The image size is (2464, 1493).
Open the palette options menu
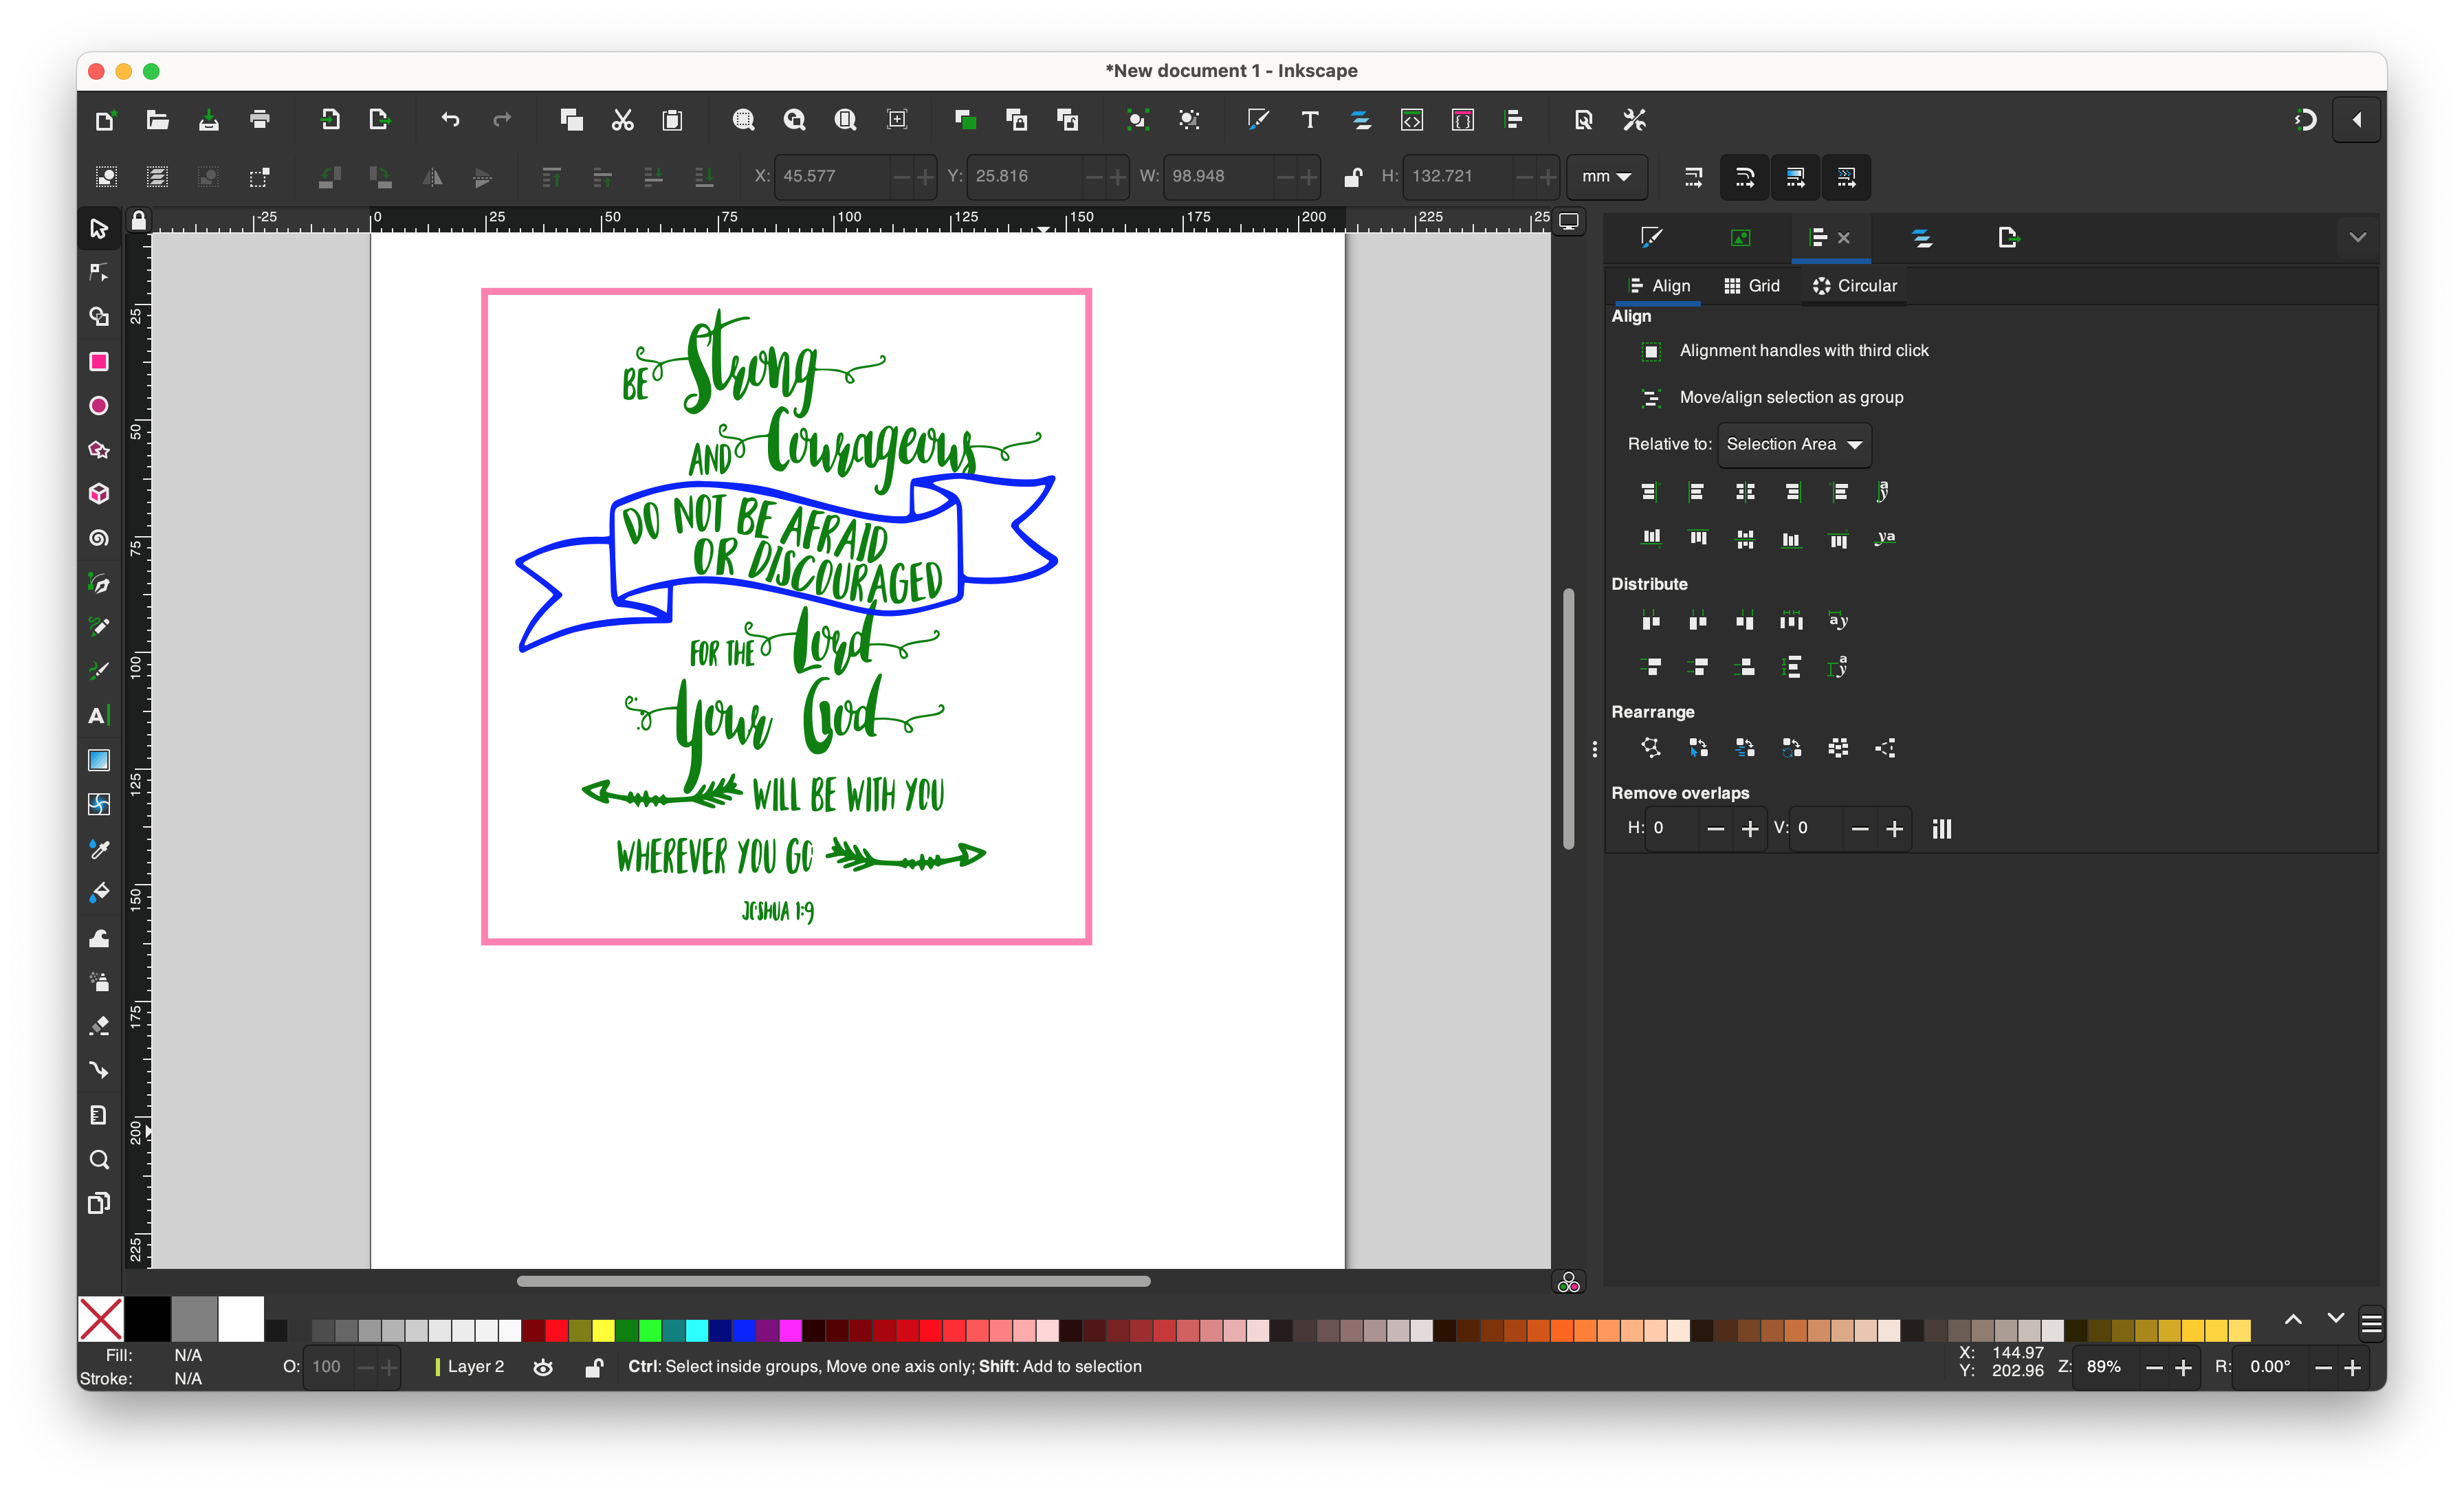pyautogui.click(x=2371, y=1325)
